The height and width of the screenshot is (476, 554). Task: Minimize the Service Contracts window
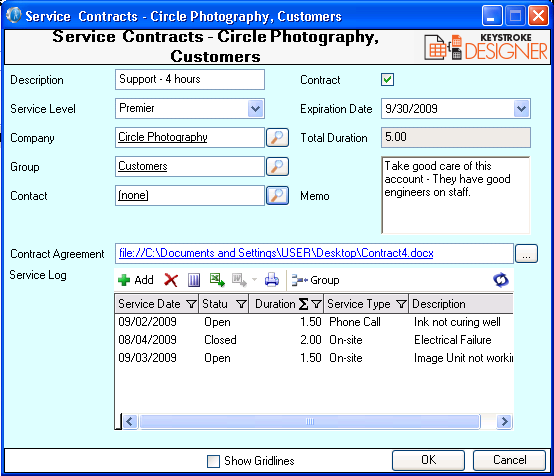coord(492,16)
